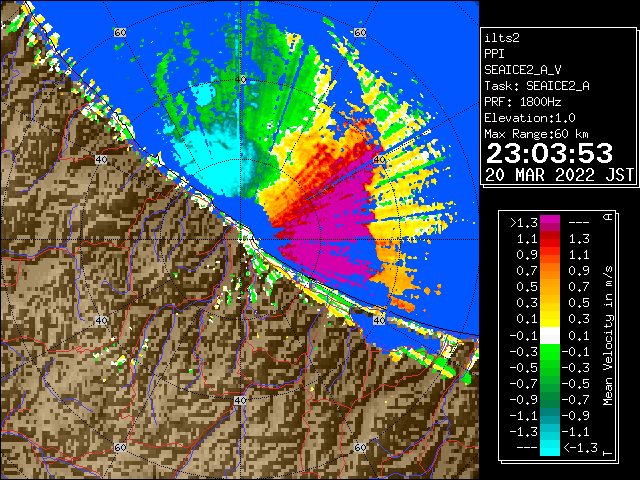Click the 'Max Range:60 km' line
Viewport: 640px width, 480px height.
coord(536,134)
